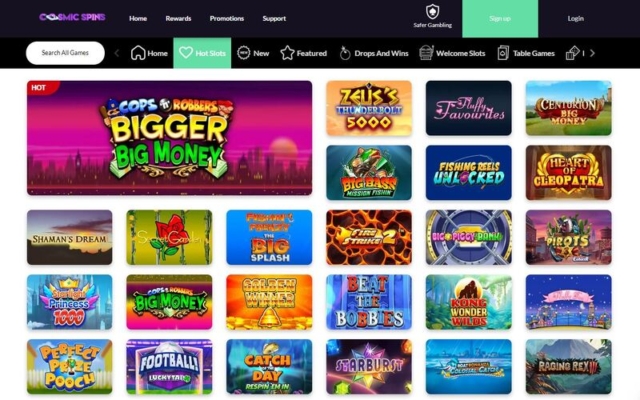Open the New games badge icon

coord(243,53)
